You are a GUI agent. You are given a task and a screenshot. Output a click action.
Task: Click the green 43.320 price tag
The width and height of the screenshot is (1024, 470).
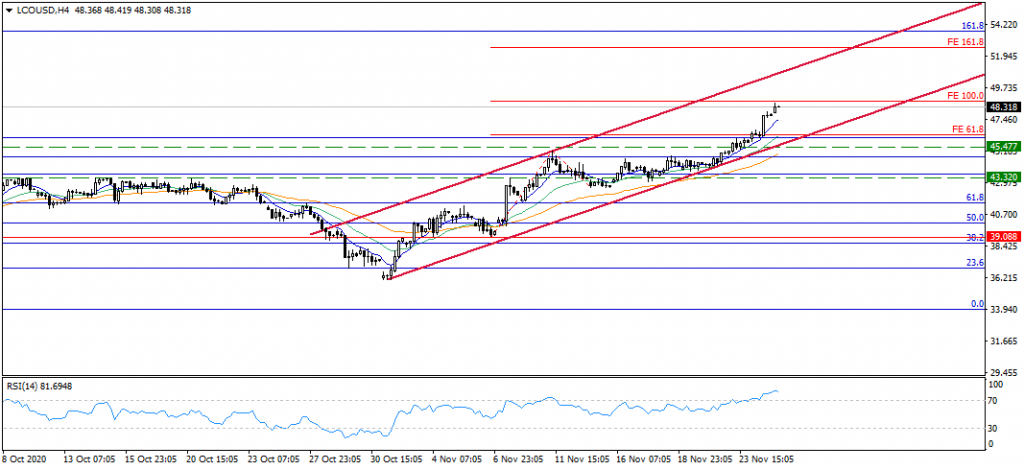tap(1003, 177)
